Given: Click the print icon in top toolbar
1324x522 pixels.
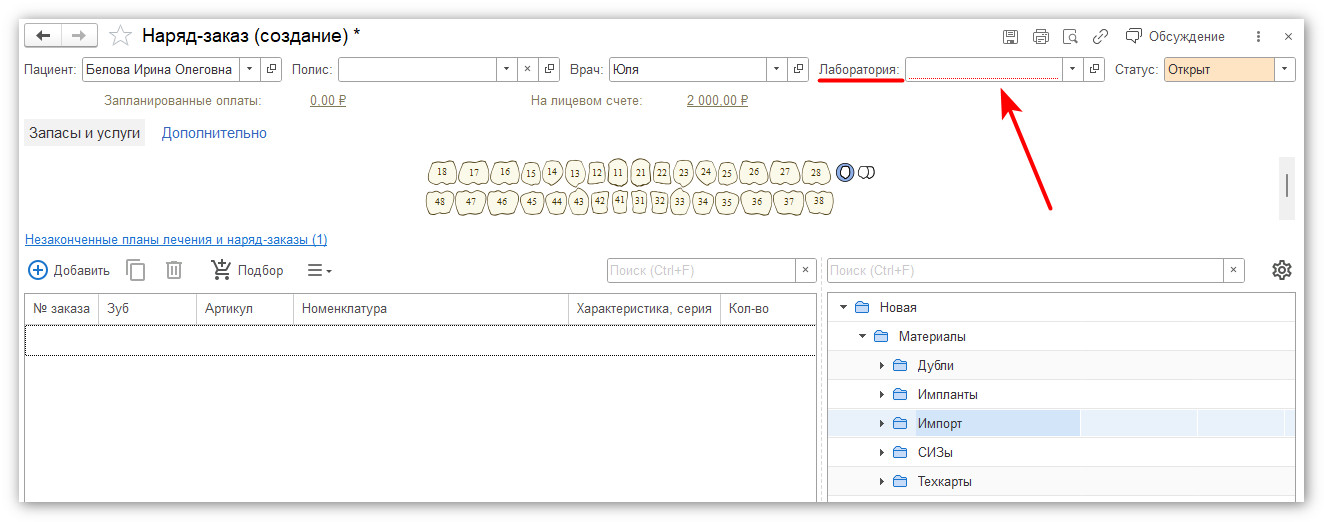Looking at the screenshot, I should [1040, 36].
